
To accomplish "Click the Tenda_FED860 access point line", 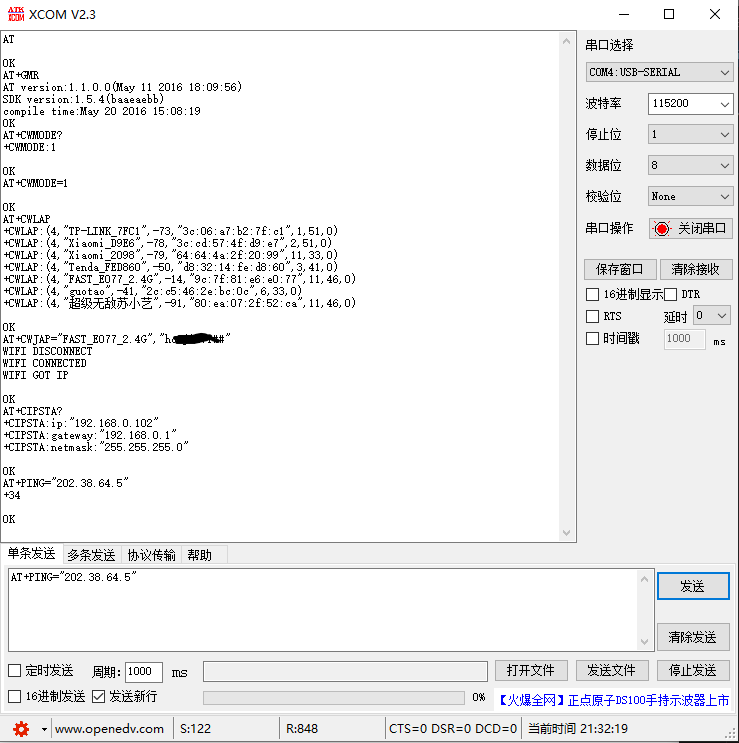I will (x=171, y=267).
